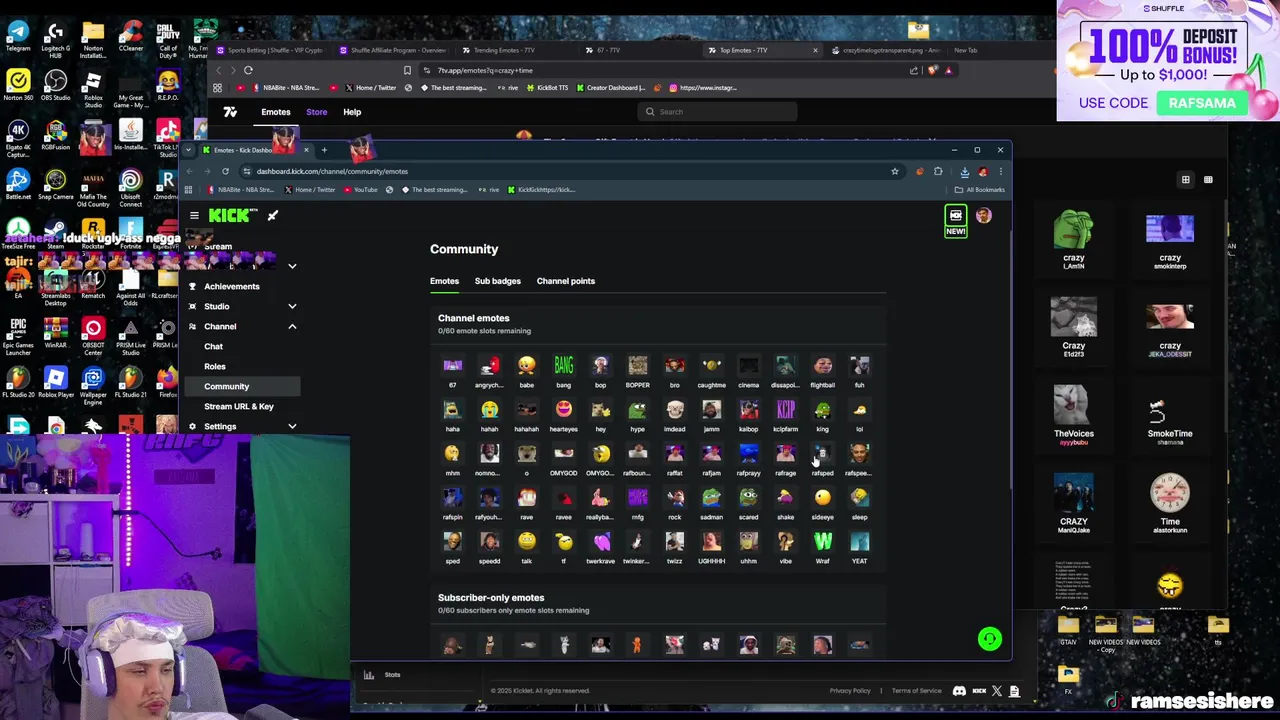This screenshot has width=1280, height=720.
Task: Select the 'imdead' skull emote
Action: pos(675,410)
